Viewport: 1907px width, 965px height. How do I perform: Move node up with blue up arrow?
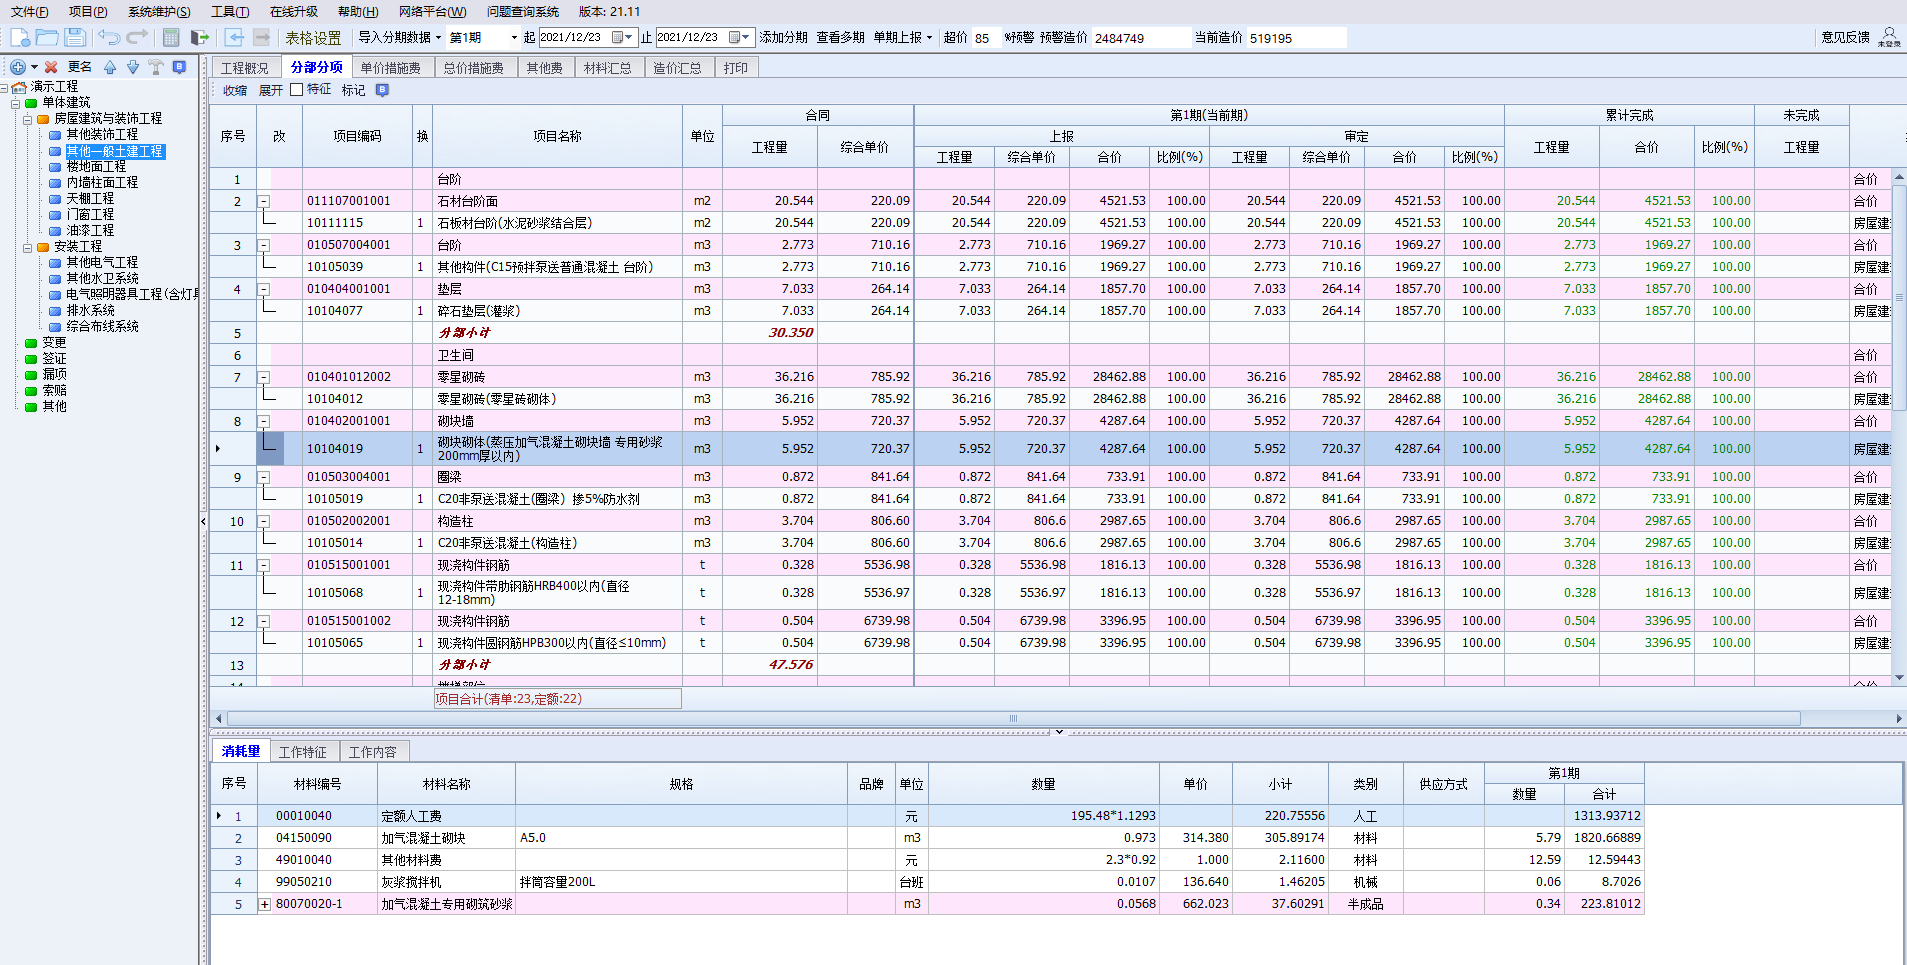pos(110,67)
